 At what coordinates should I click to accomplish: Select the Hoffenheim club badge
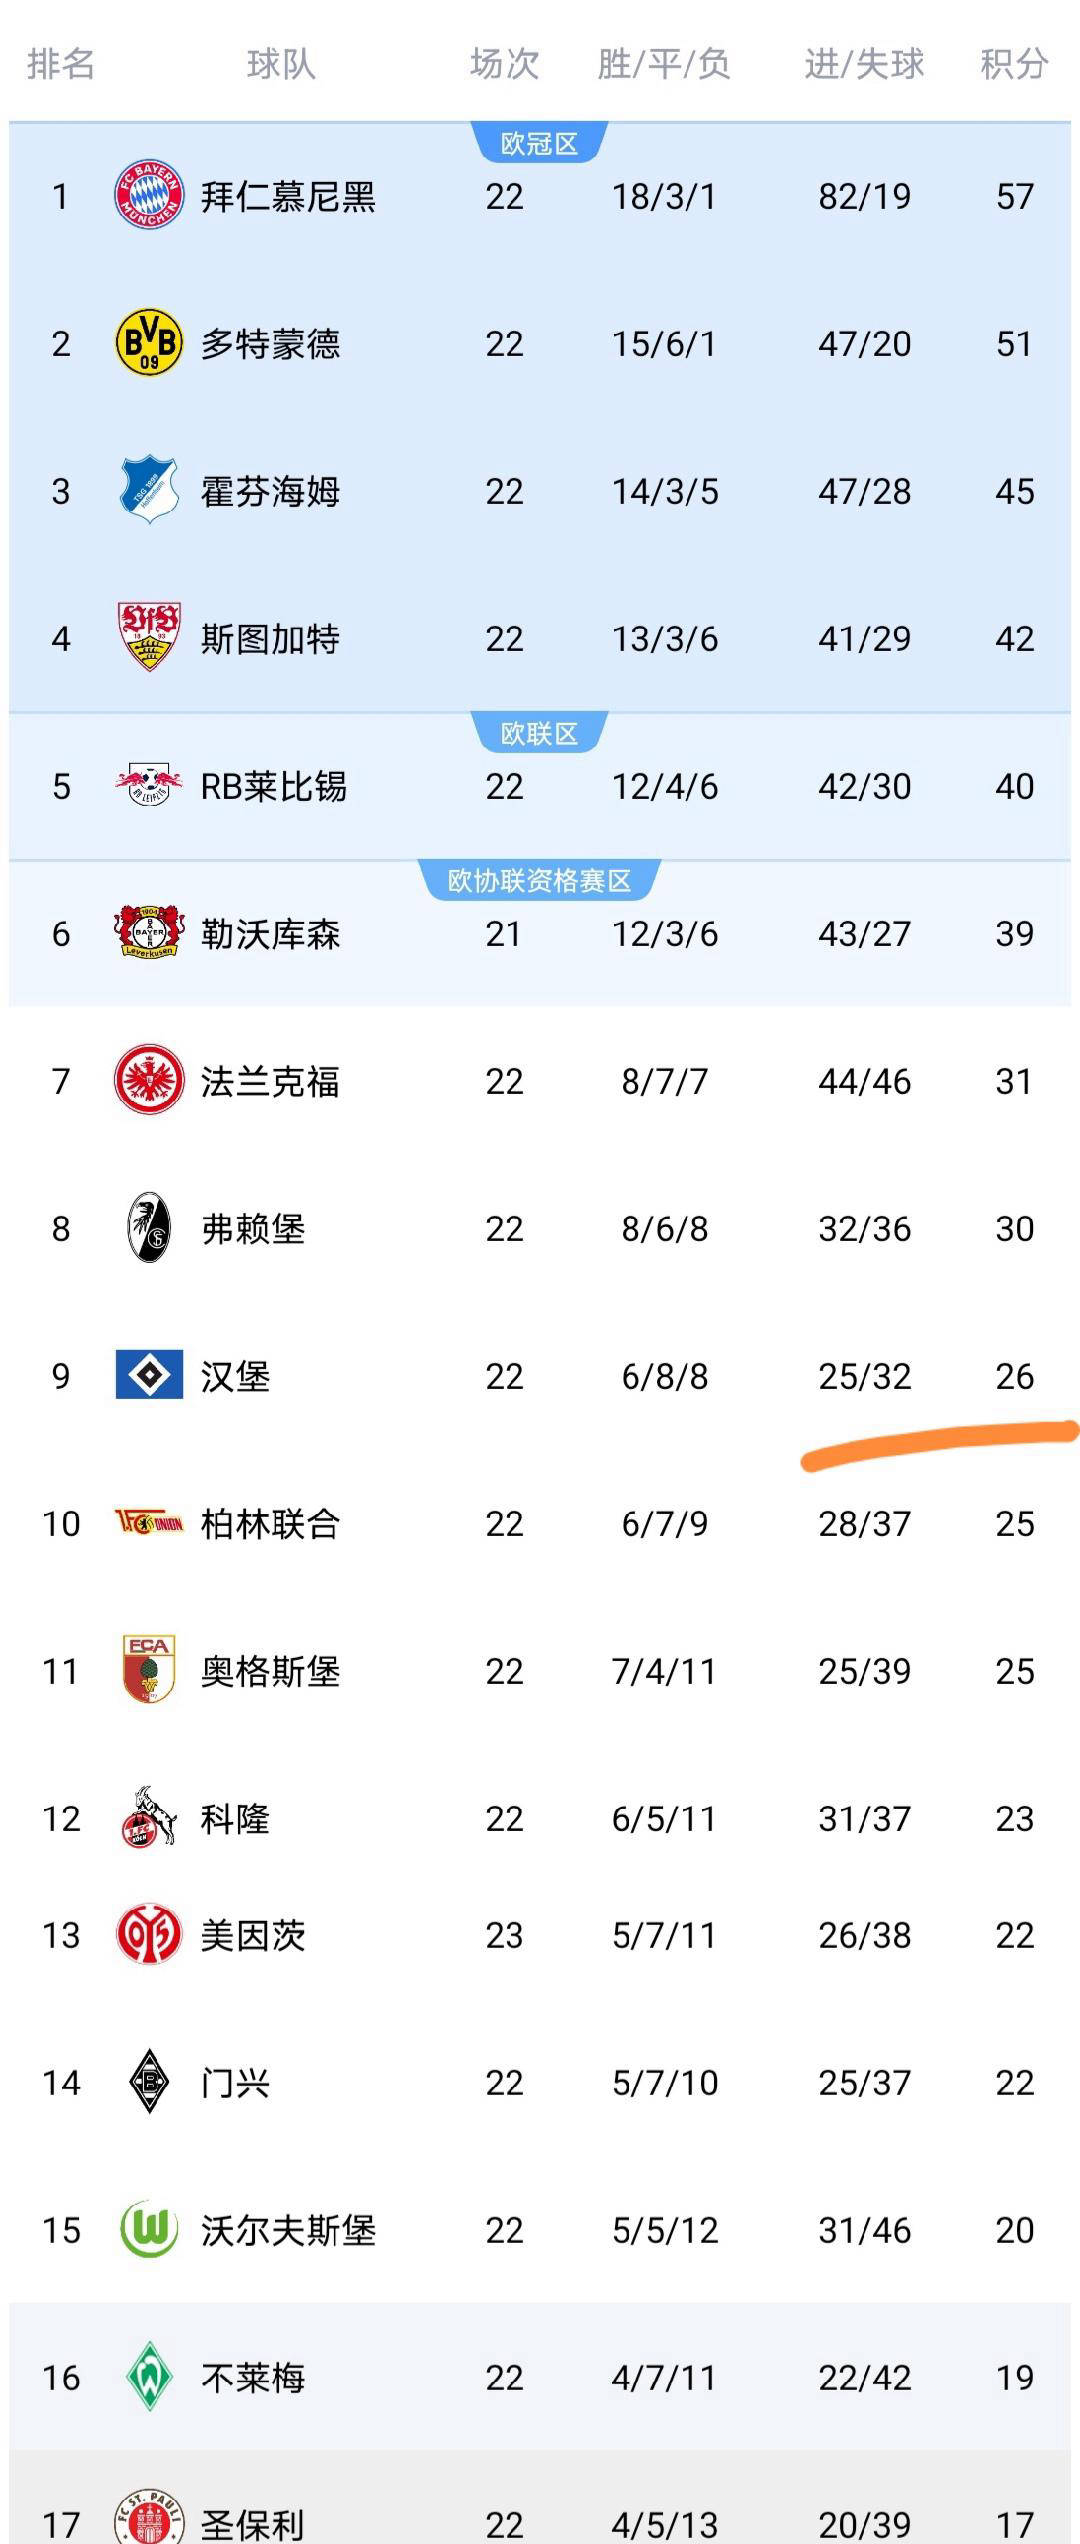pyautogui.click(x=149, y=491)
